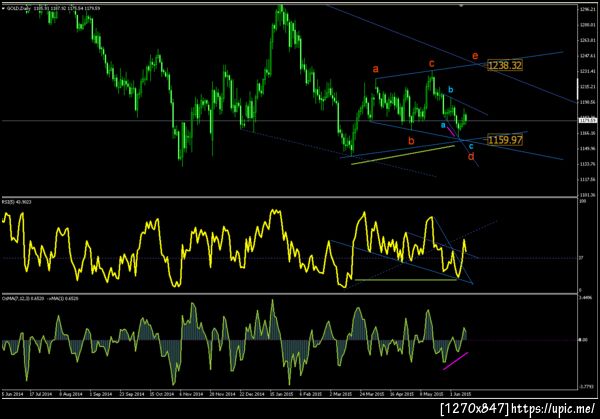Click the OsMA indicator label
This screenshot has height=419, width=600.
point(40,298)
